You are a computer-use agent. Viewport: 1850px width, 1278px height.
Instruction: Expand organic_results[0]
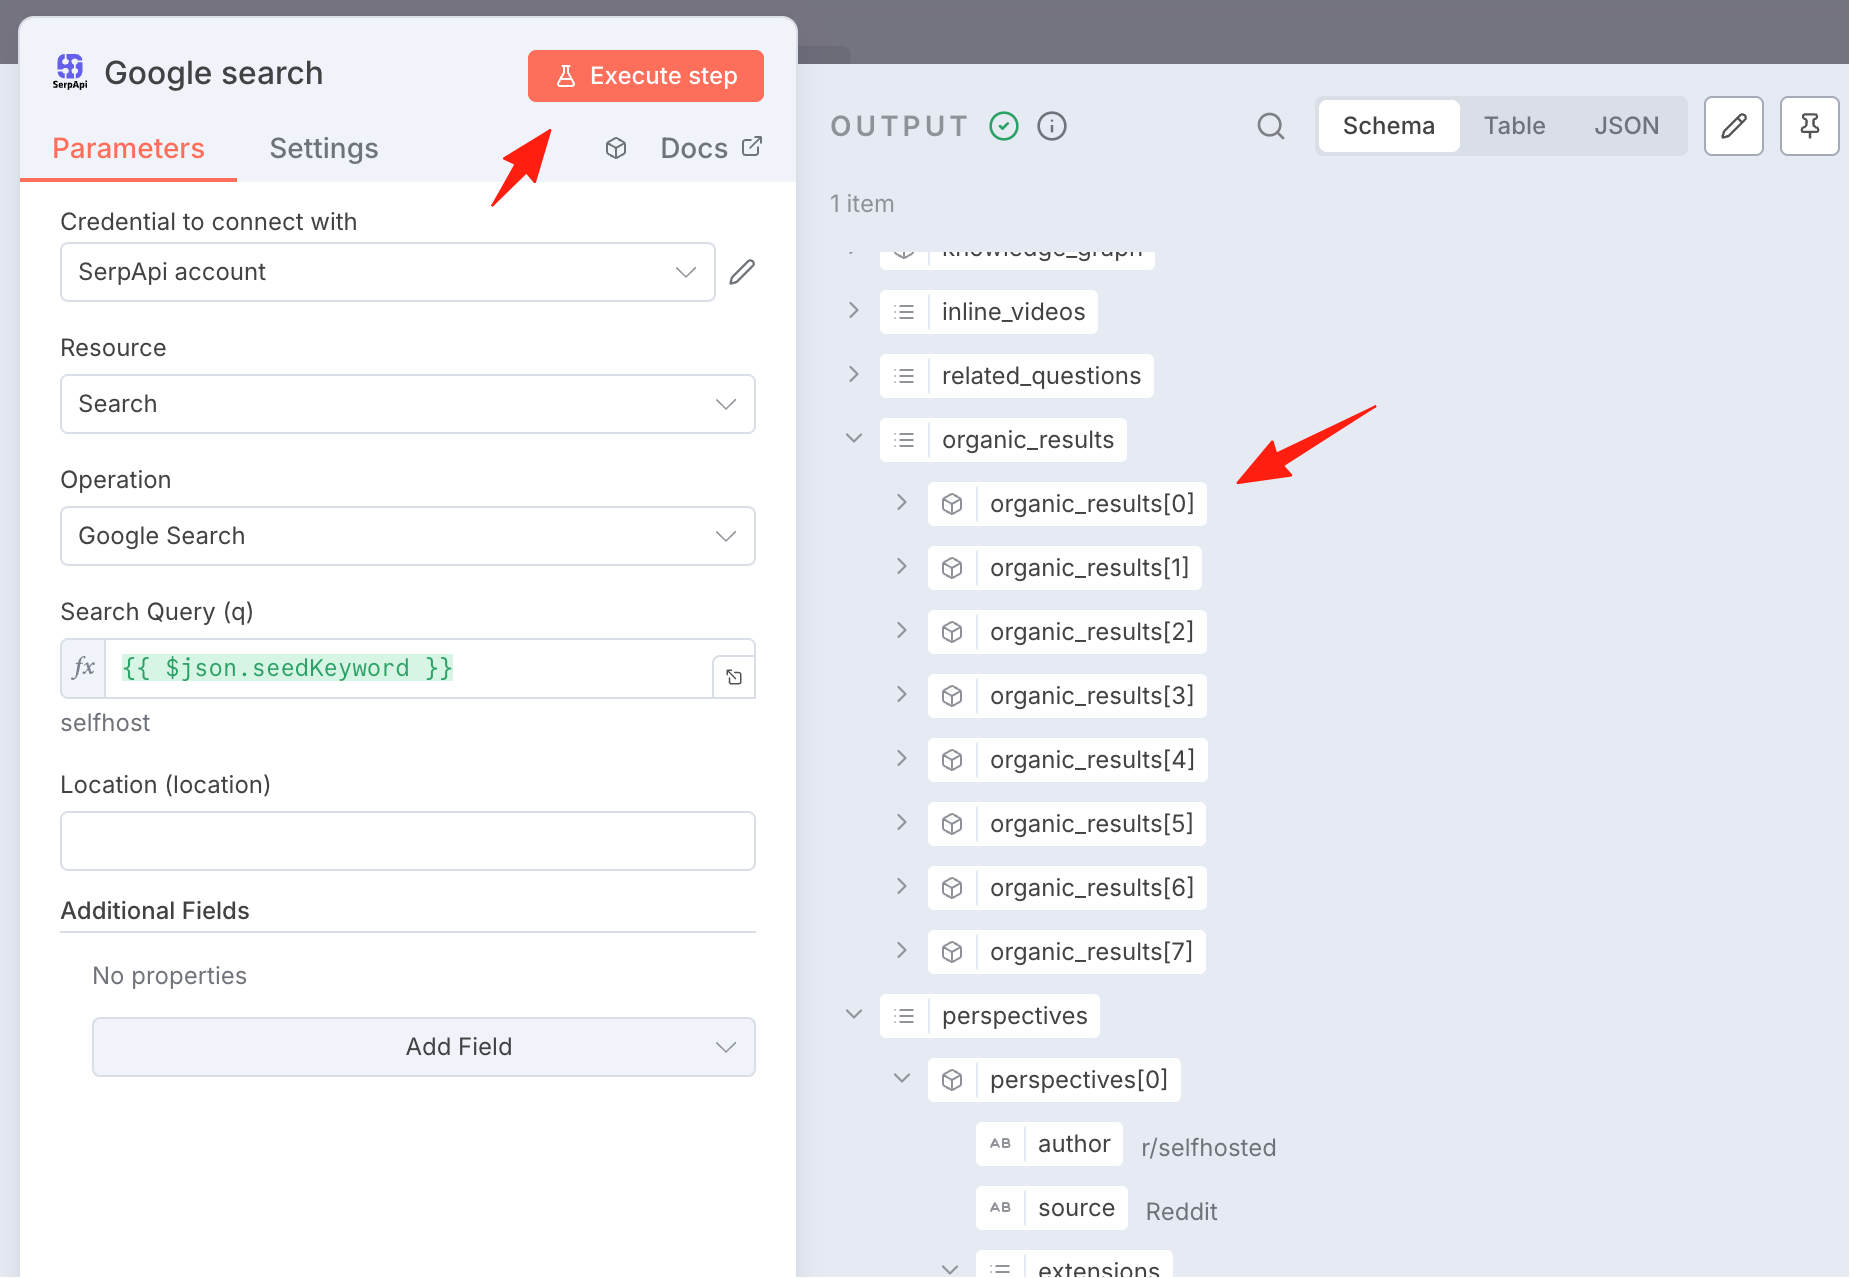coord(902,503)
